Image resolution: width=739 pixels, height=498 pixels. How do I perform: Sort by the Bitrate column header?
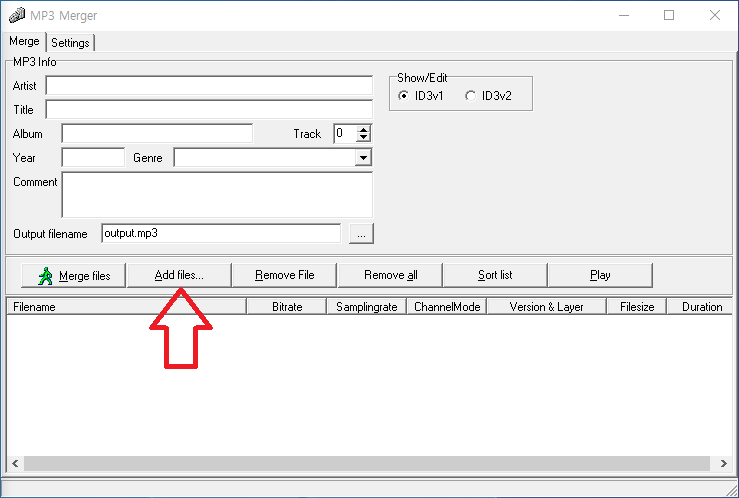286,307
